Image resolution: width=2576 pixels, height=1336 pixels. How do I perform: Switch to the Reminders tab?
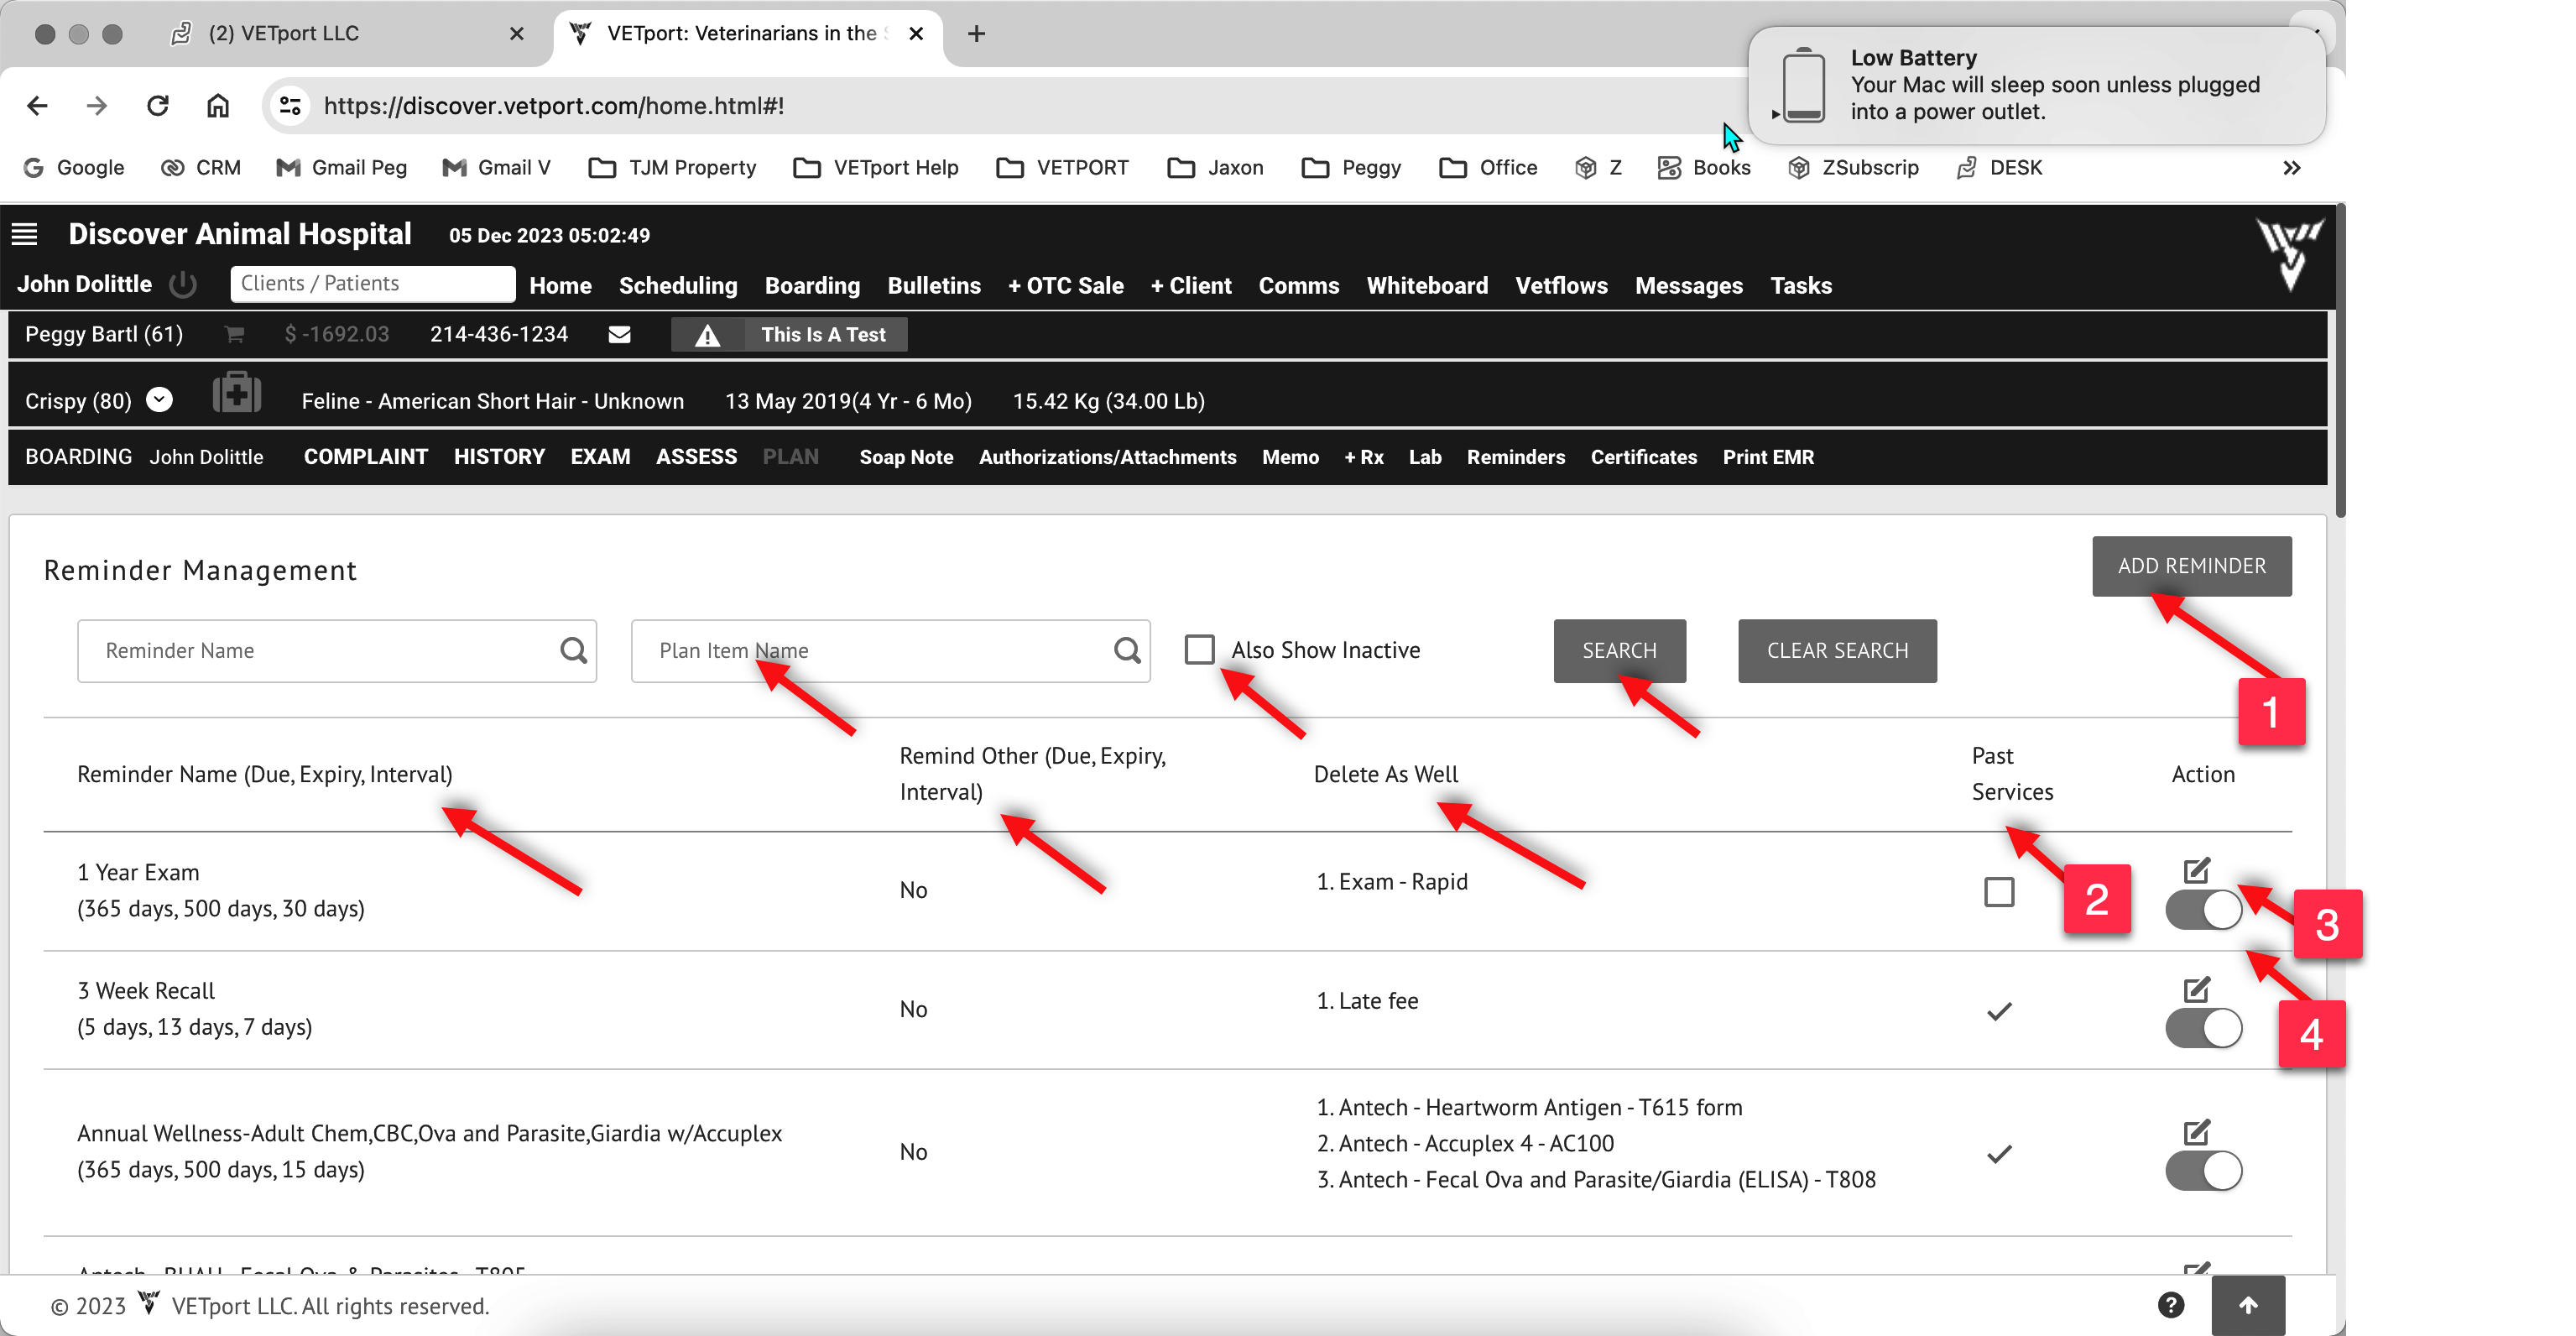coord(1516,457)
